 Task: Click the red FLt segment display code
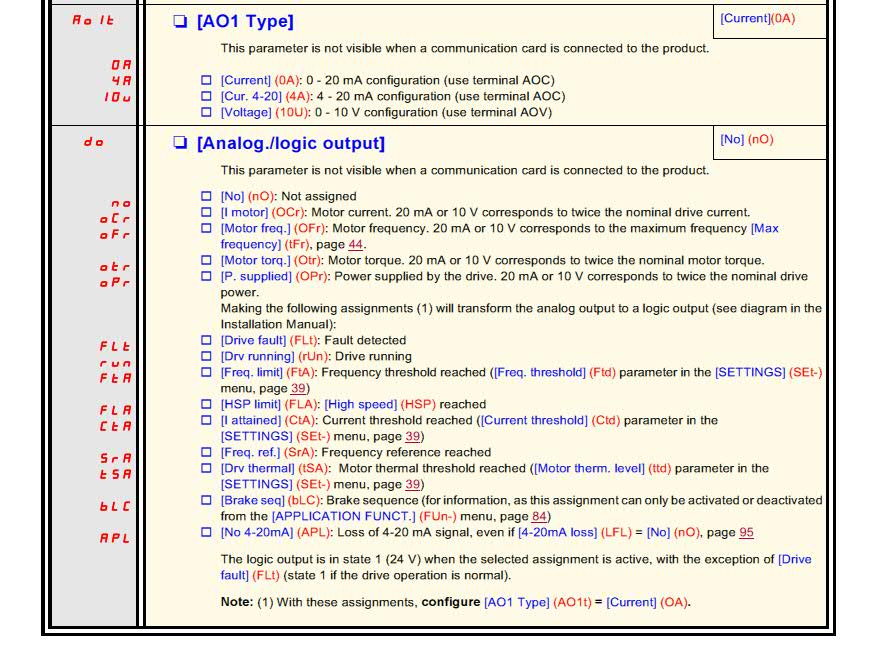(115, 346)
